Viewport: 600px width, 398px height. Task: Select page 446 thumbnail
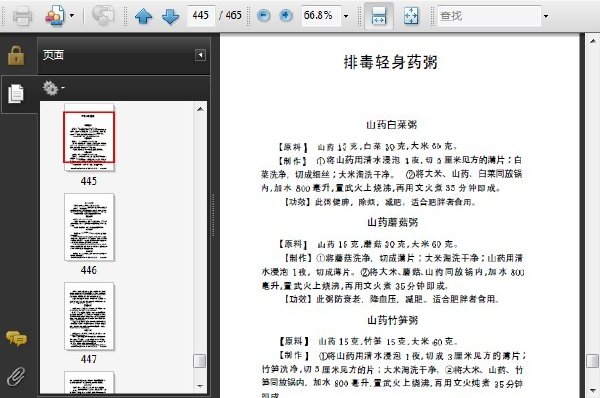[x=89, y=227]
